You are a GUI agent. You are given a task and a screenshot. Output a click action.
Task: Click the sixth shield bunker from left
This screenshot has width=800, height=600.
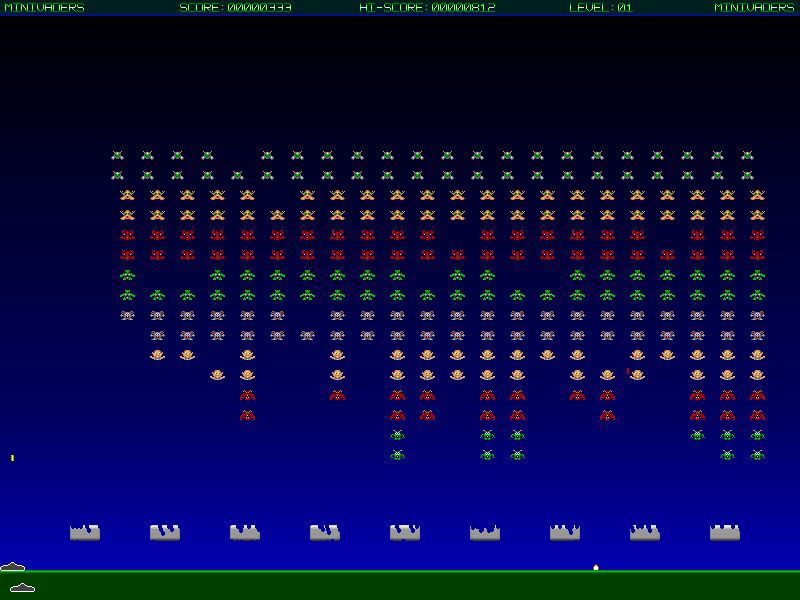485,532
